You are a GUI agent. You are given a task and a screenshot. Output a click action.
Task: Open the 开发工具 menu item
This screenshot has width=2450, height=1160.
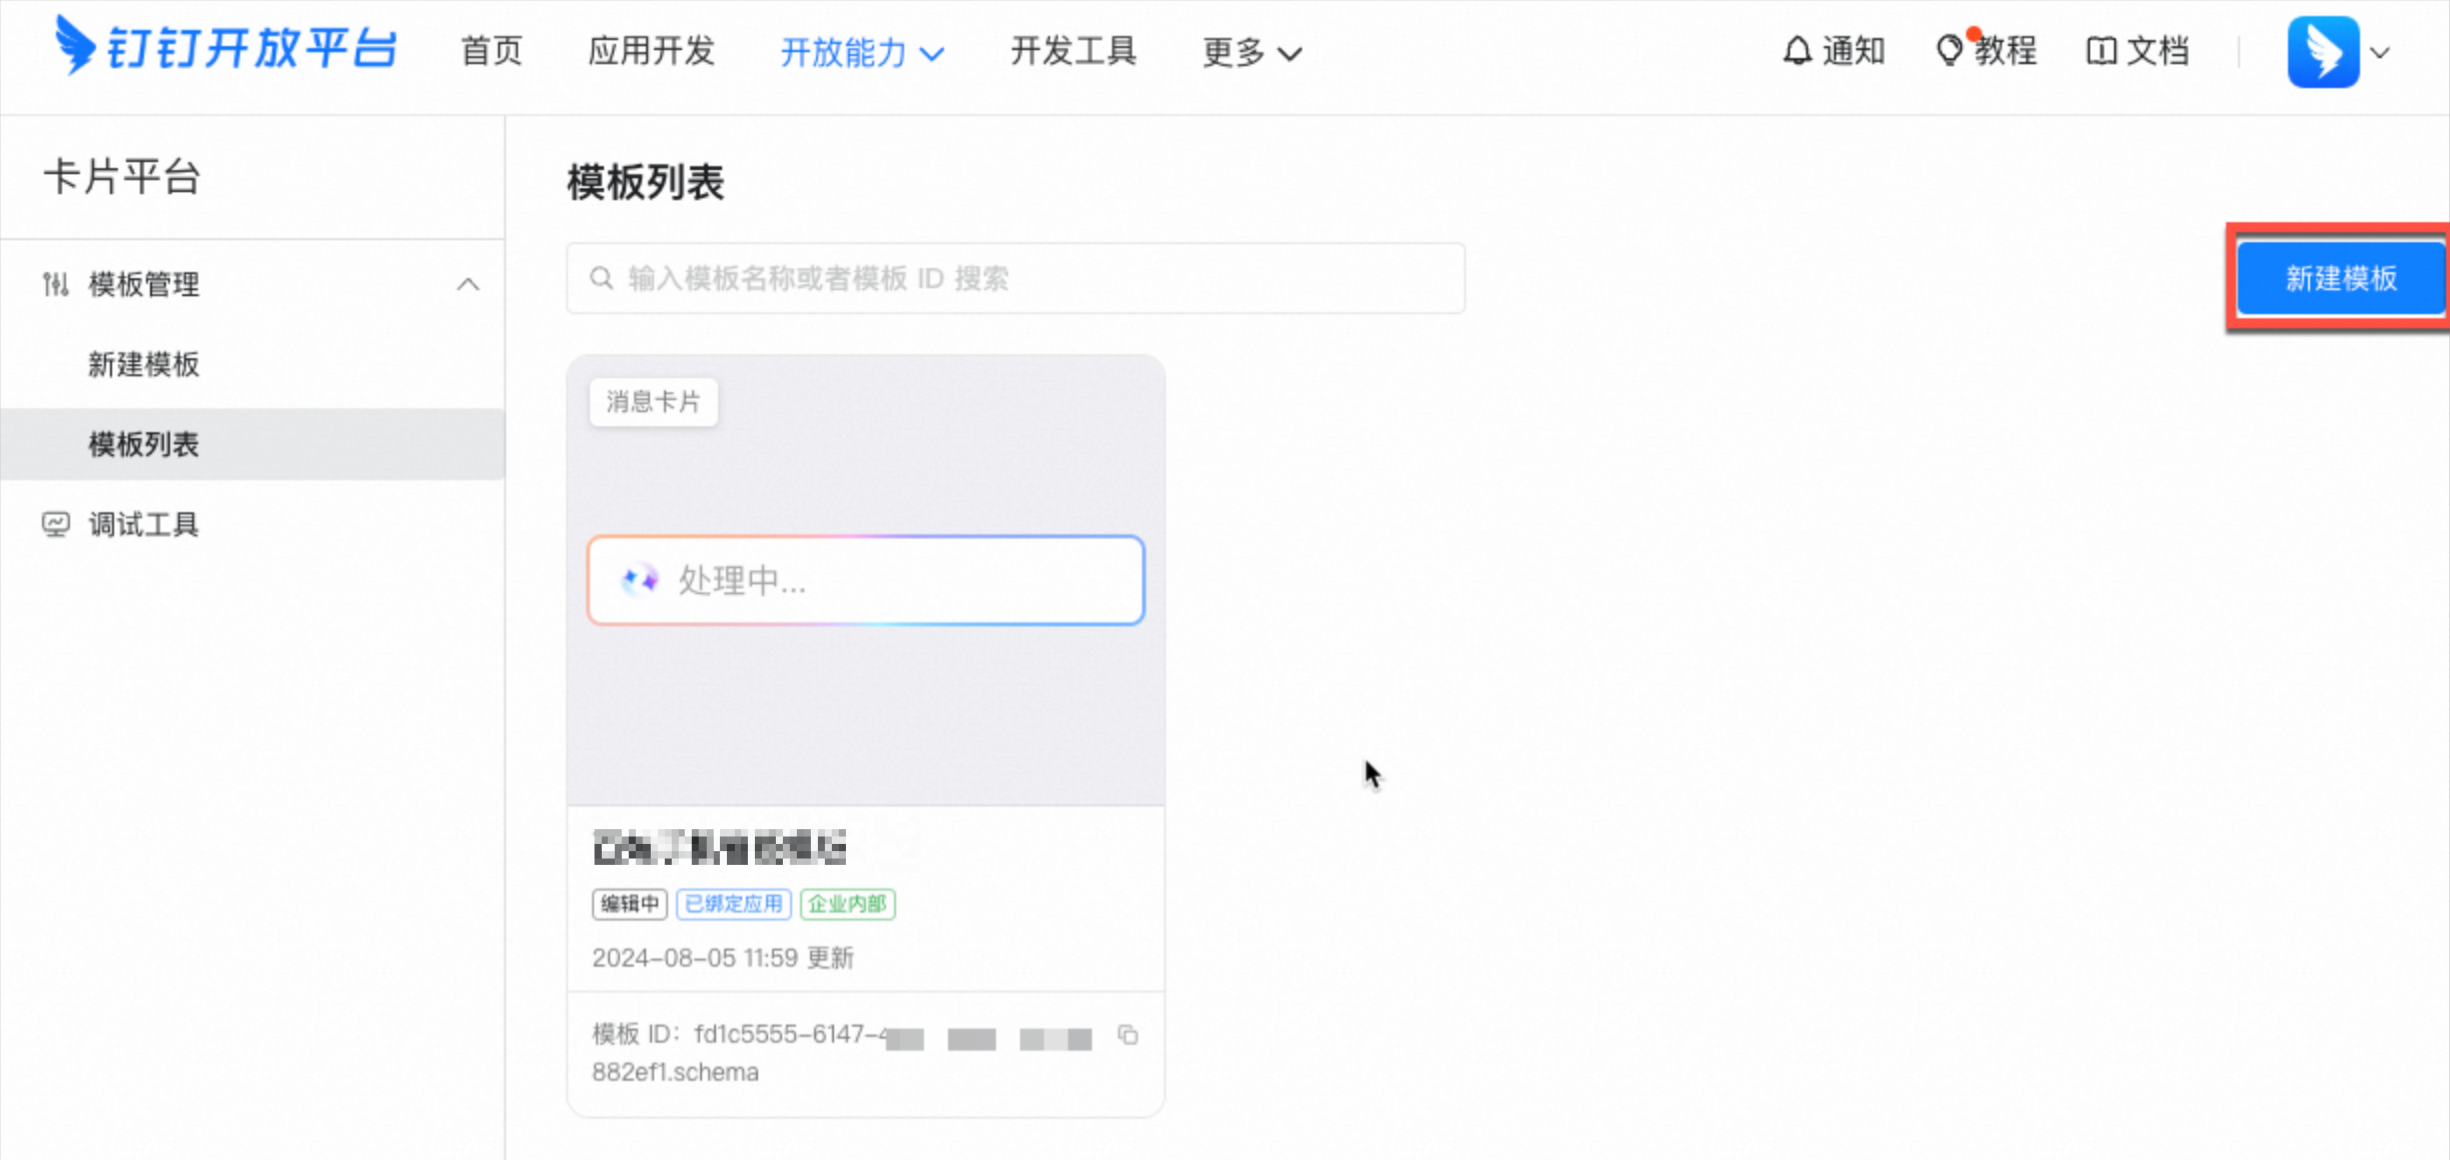click(1073, 52)
